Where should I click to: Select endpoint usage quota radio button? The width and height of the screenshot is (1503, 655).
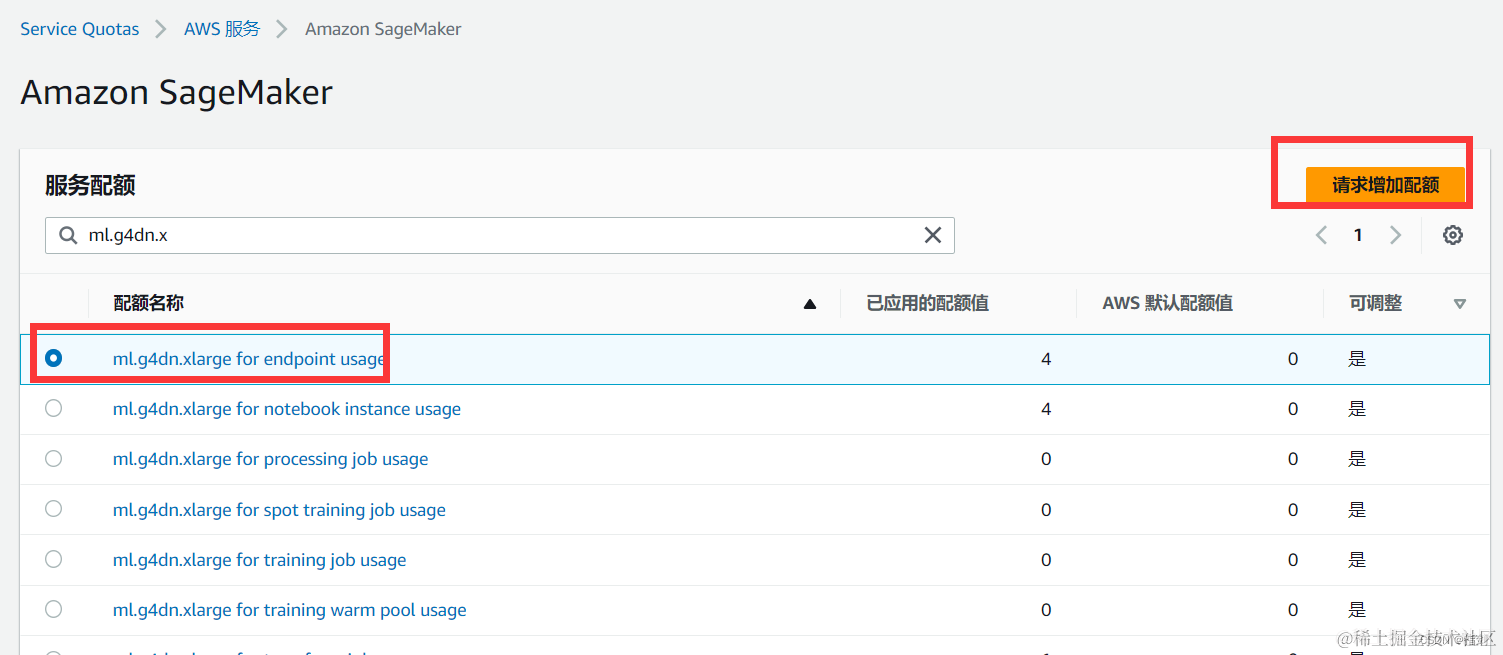(x=54, y=358)
